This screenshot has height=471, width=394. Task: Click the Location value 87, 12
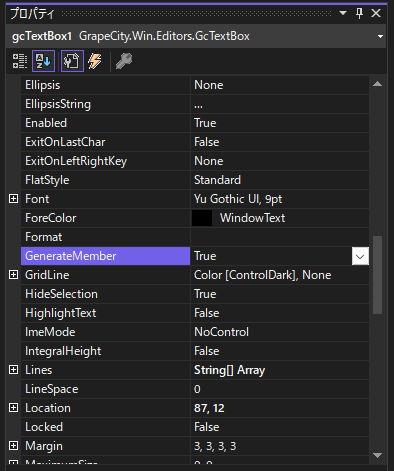[x=209, y=408]
